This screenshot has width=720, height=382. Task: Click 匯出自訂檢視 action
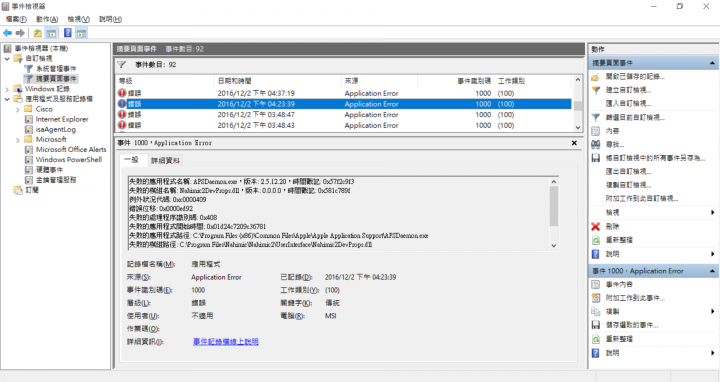(x=628, y=172)
